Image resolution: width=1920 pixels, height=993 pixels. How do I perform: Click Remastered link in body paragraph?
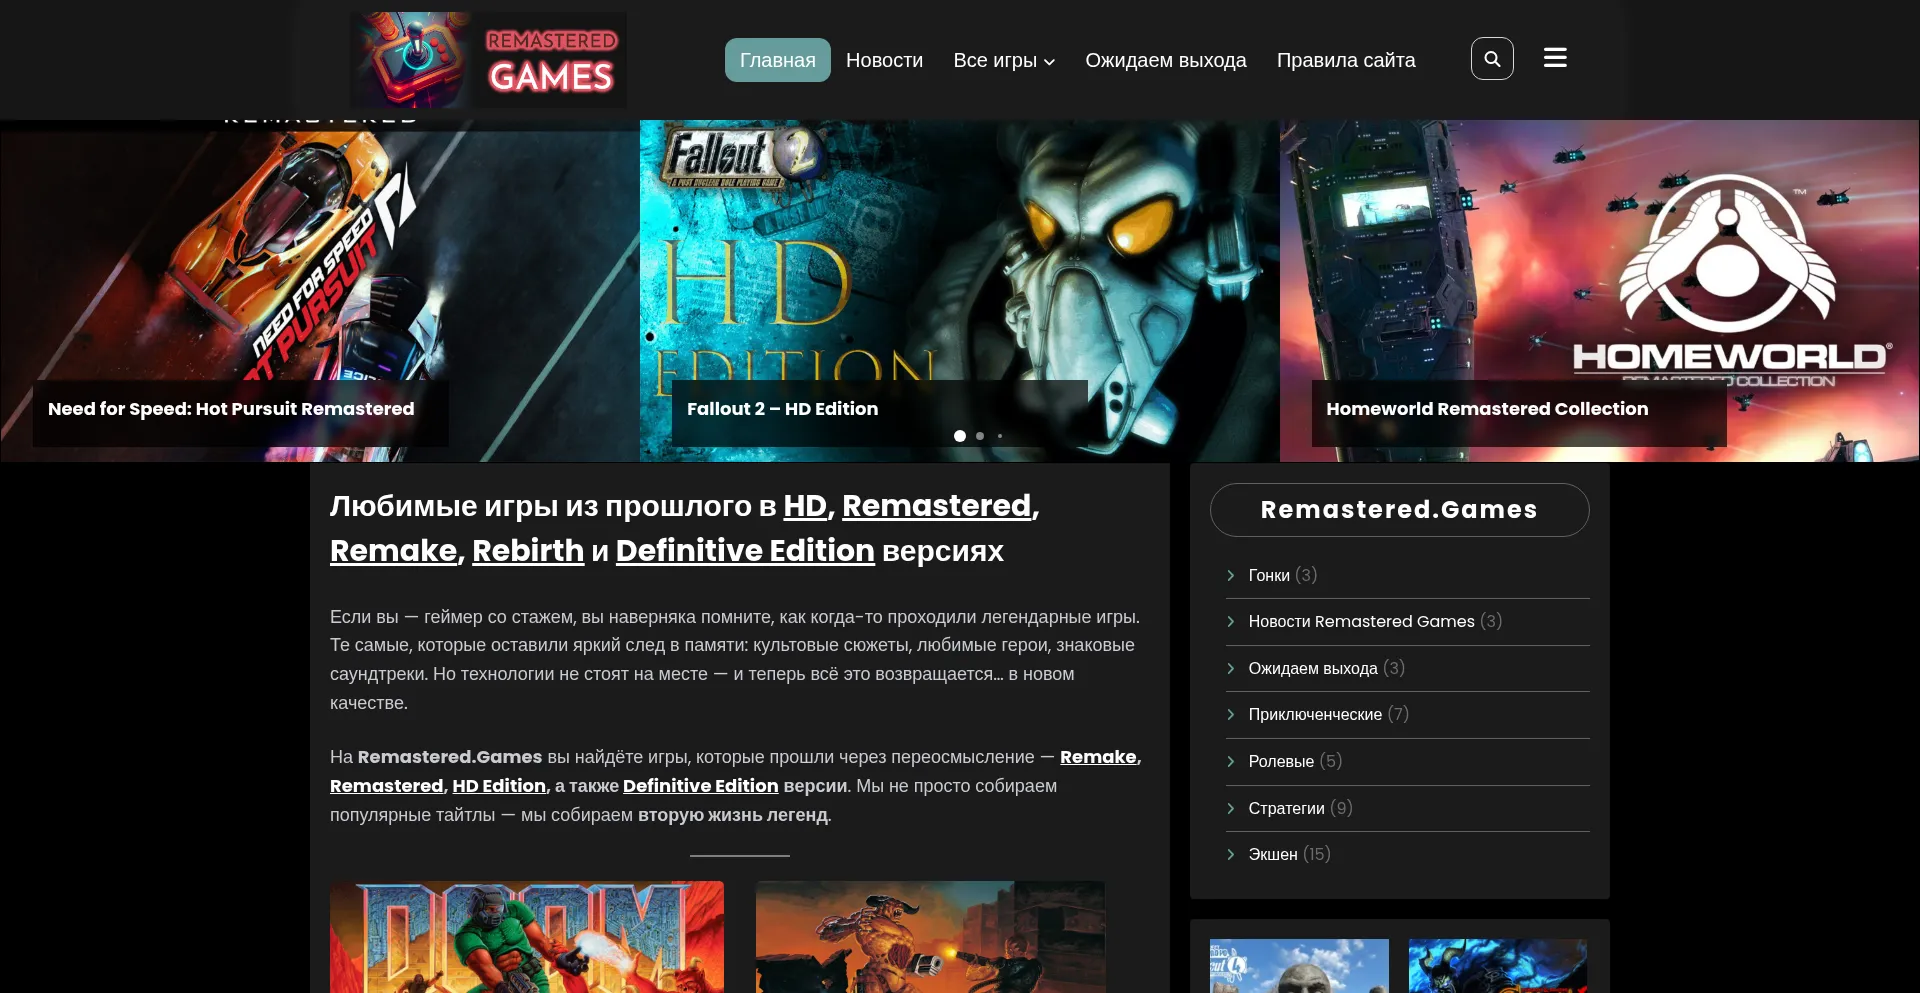pos(387,786)
